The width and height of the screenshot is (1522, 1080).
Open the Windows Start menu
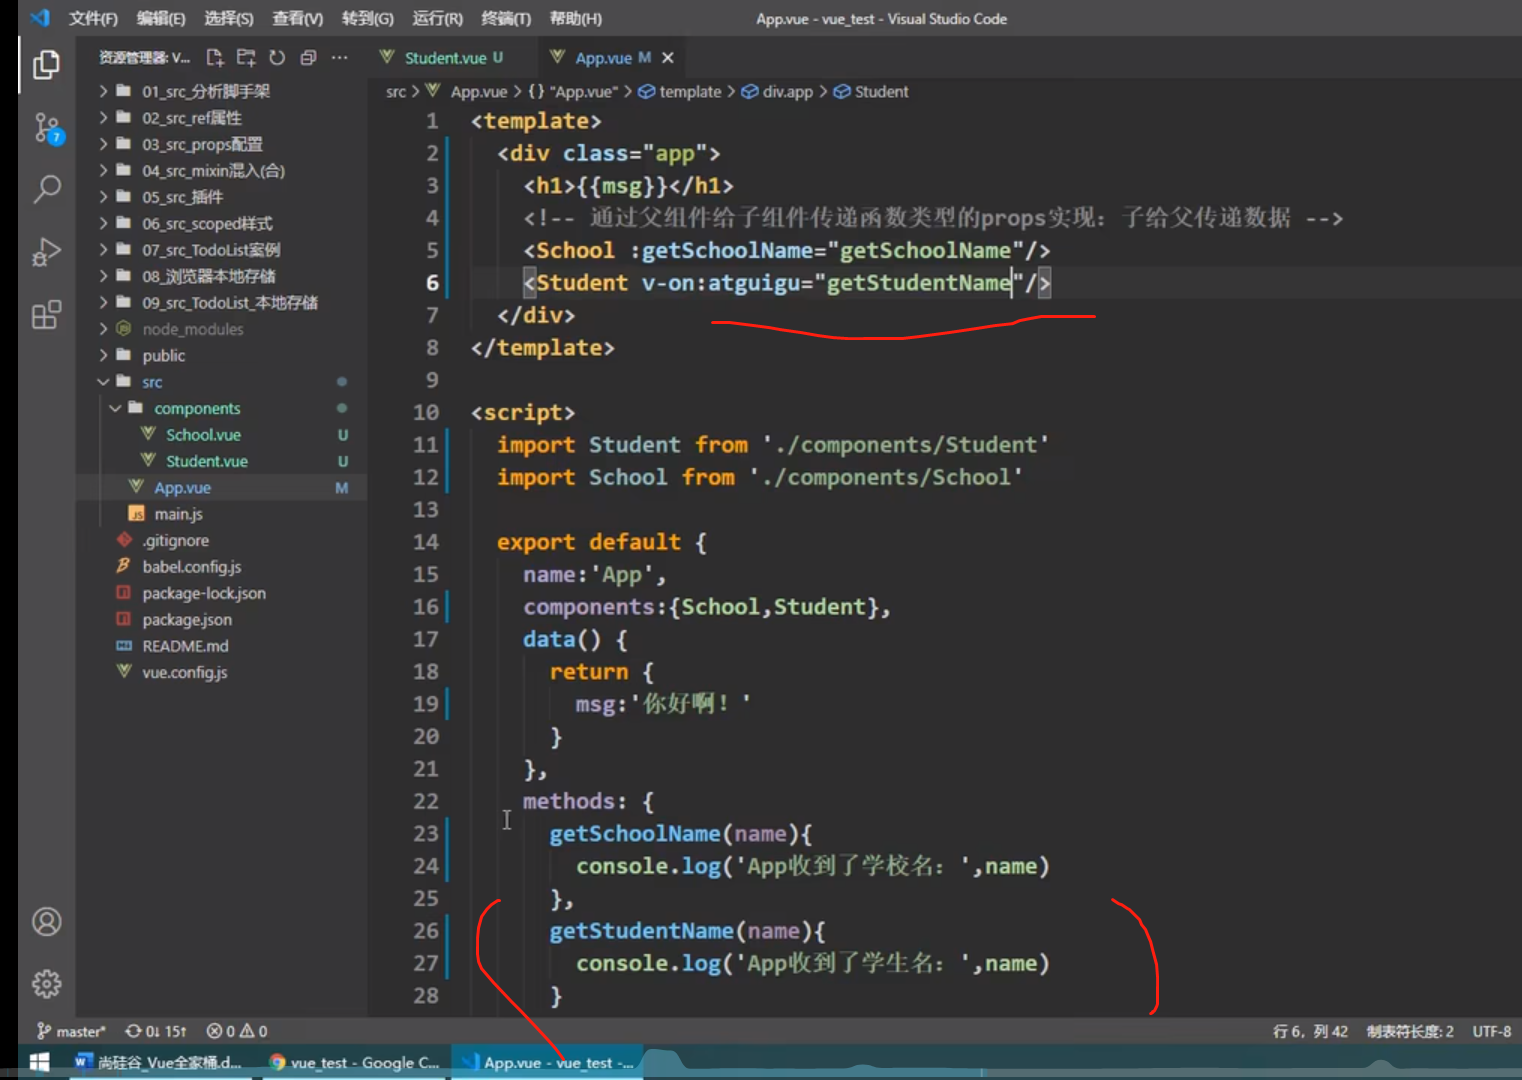tap(40, 1062)
